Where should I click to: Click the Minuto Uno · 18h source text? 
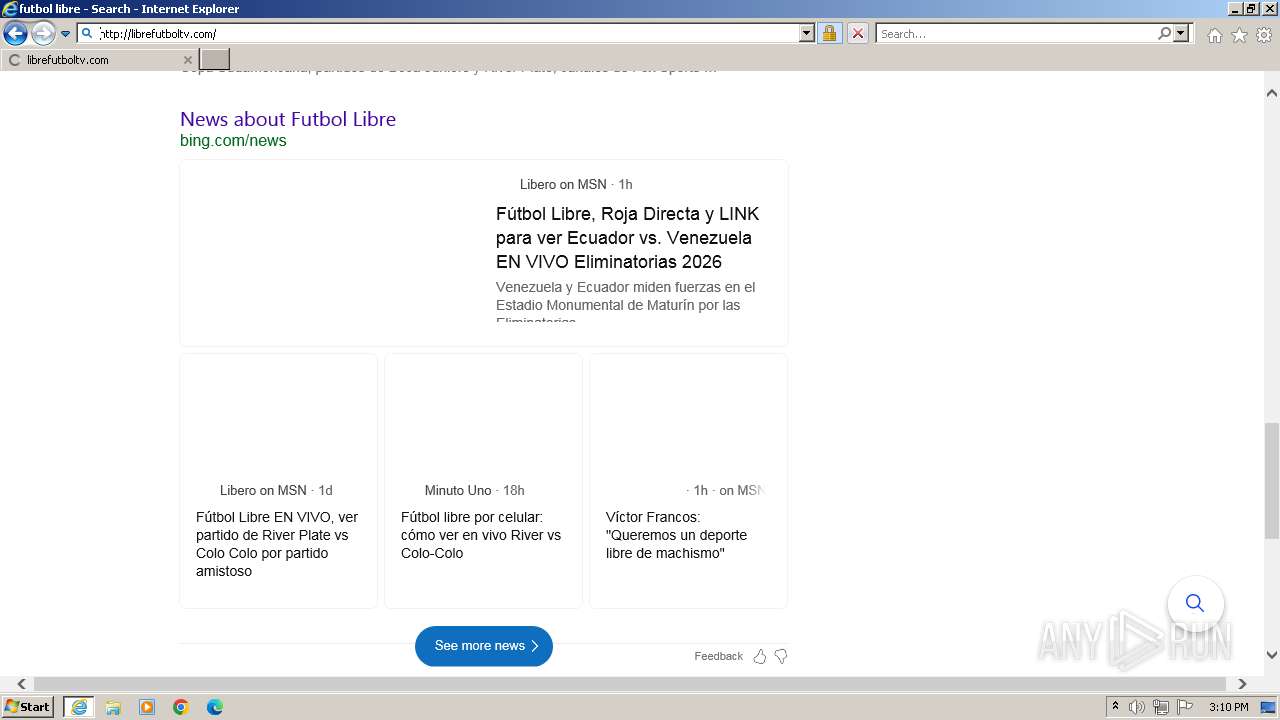tap(474, 491)
